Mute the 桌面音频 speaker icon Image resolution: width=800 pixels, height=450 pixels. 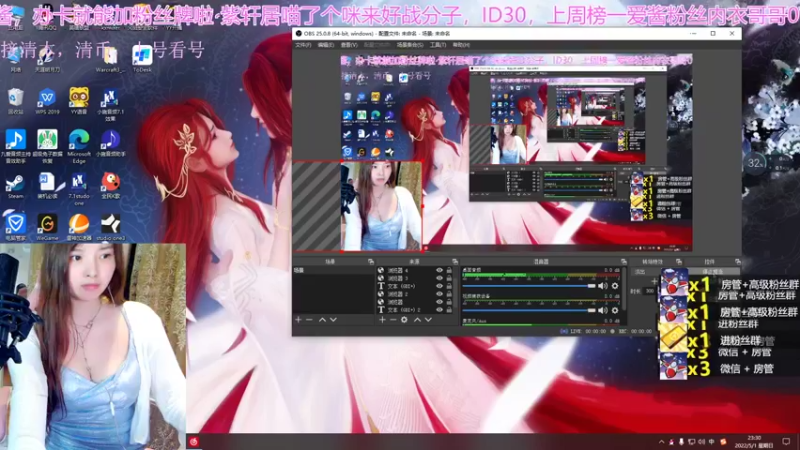(x=603, y=286)
